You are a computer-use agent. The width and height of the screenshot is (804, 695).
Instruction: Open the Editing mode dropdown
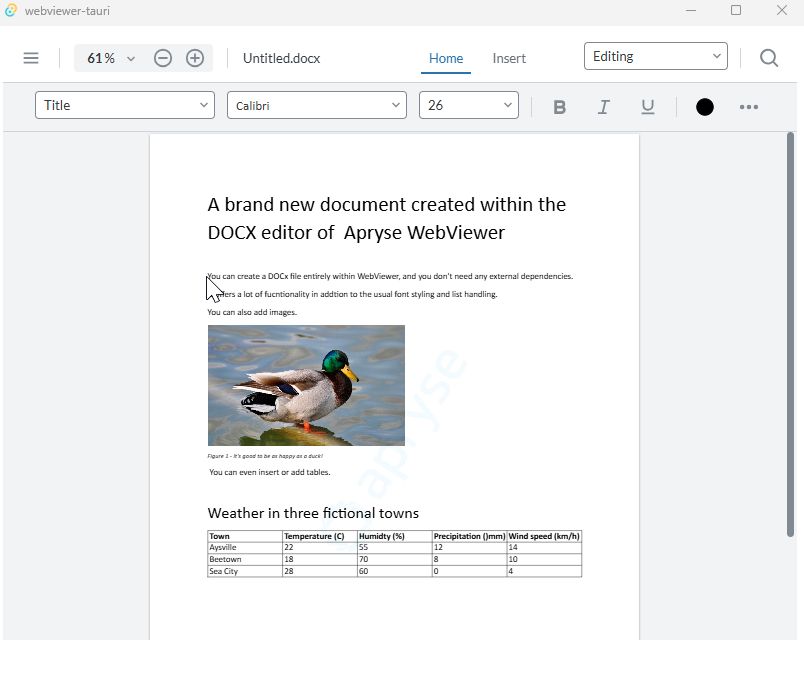(655, 56)
